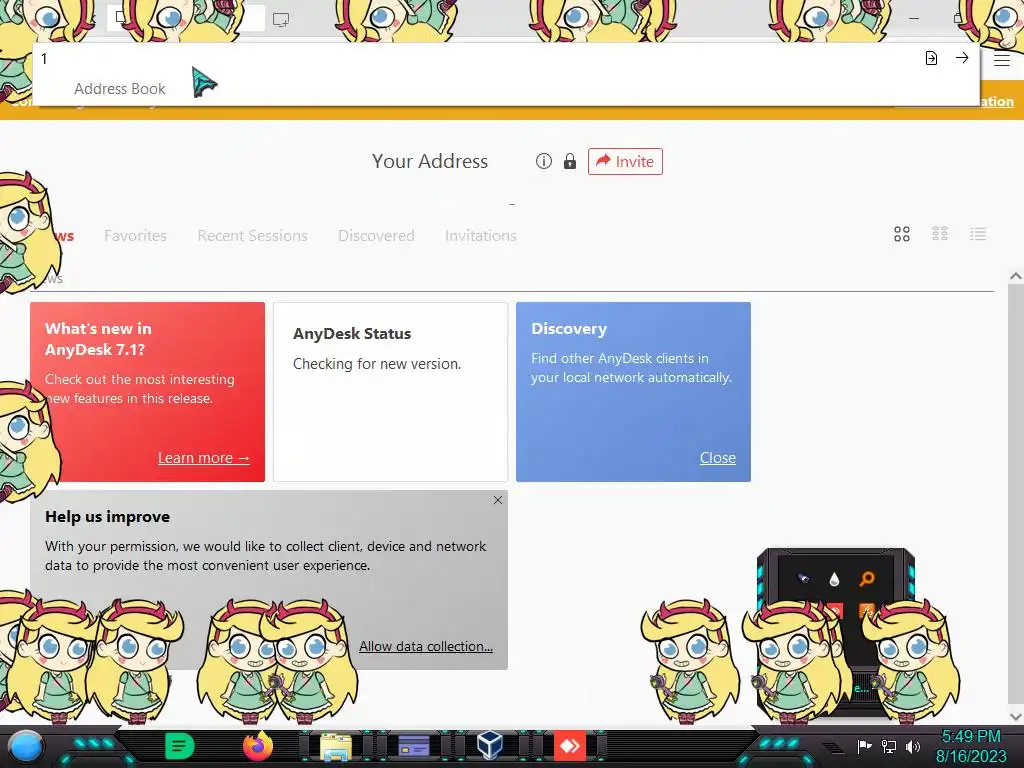Click the lock icon beside Your Address
Screen dimensions: 1024x768
coord(569,161)
